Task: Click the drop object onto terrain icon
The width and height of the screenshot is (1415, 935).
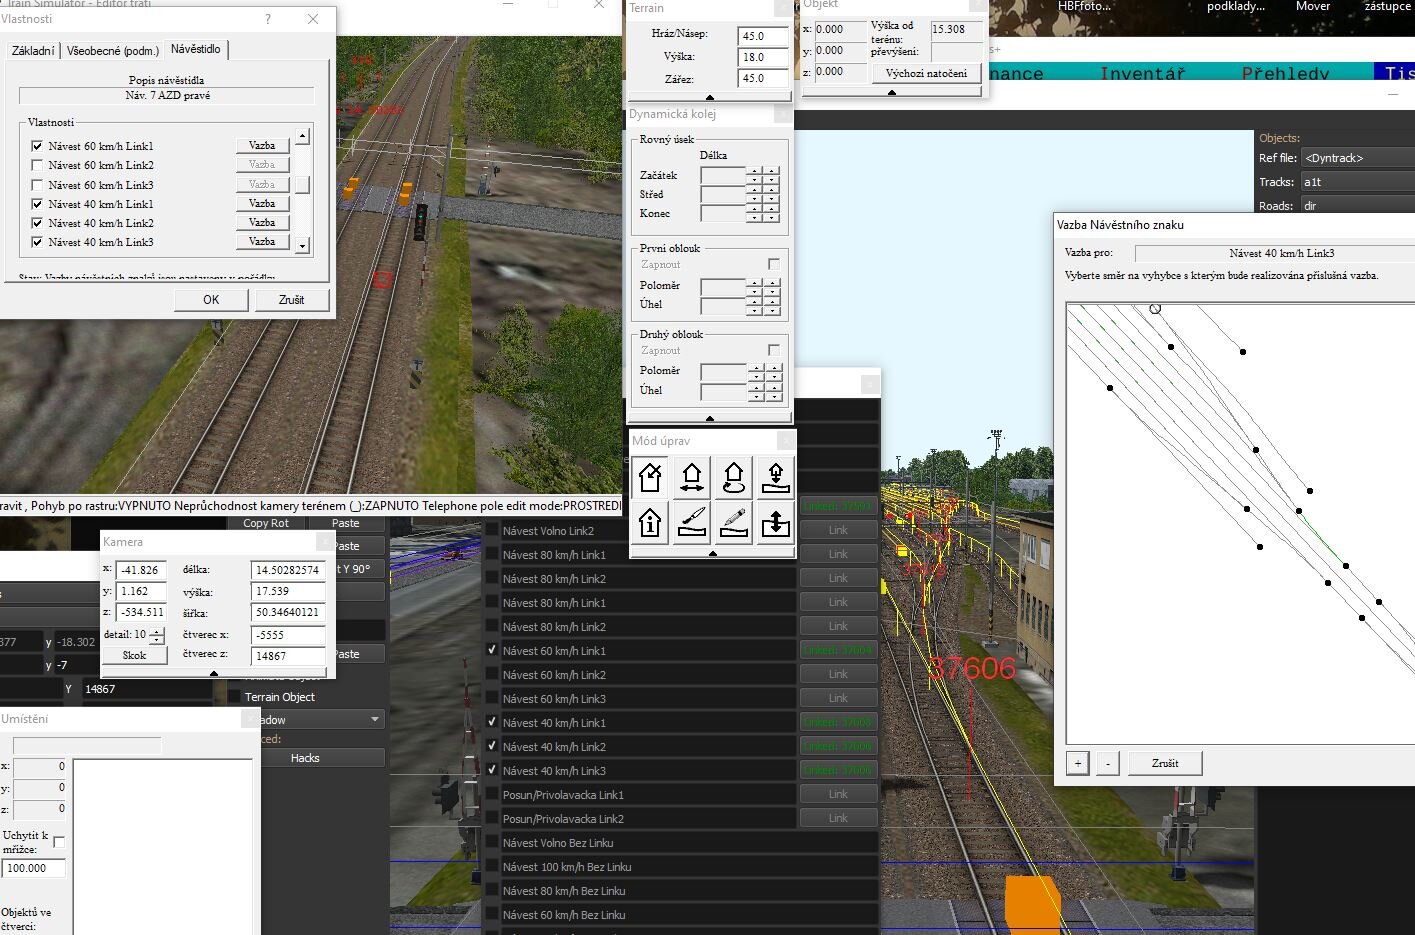Action: click(776, 477)
